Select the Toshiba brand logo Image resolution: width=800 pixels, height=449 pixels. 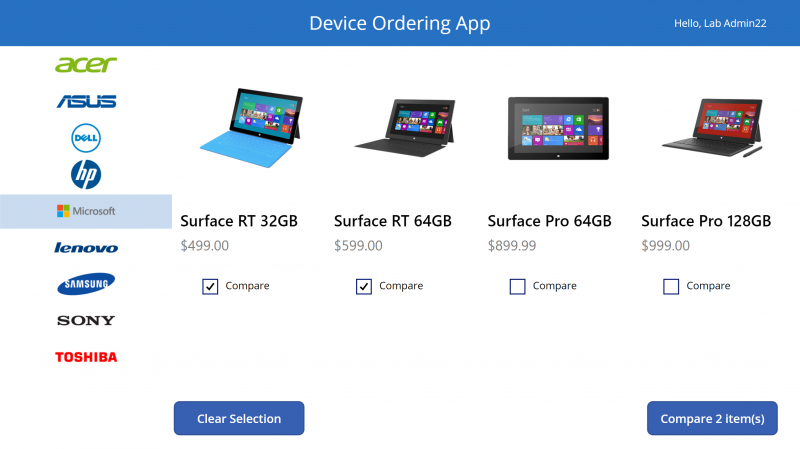tap(86, 357)
